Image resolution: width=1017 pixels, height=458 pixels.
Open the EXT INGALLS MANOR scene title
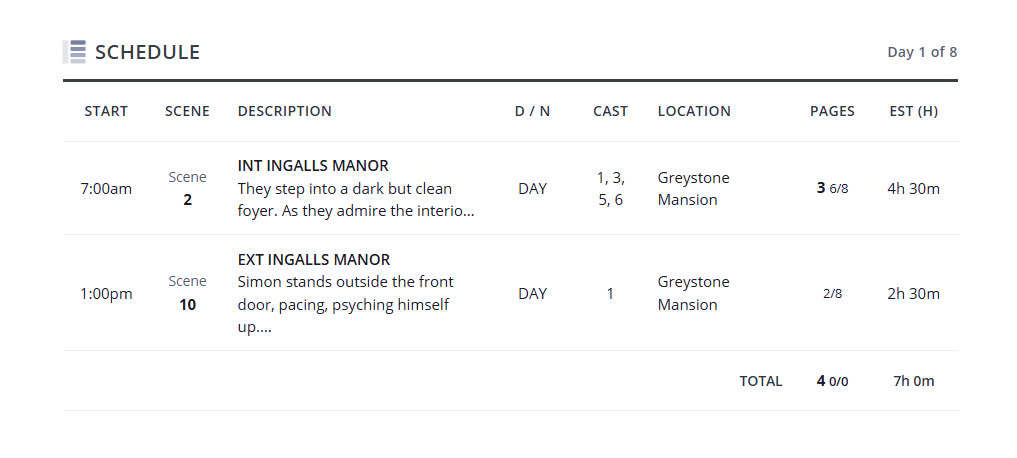coord(314,259)
